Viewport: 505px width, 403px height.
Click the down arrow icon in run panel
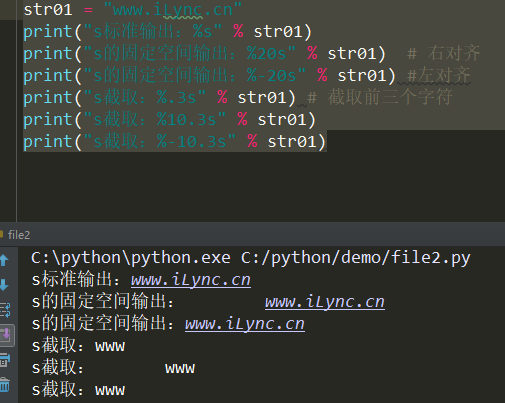pos(4,285)
